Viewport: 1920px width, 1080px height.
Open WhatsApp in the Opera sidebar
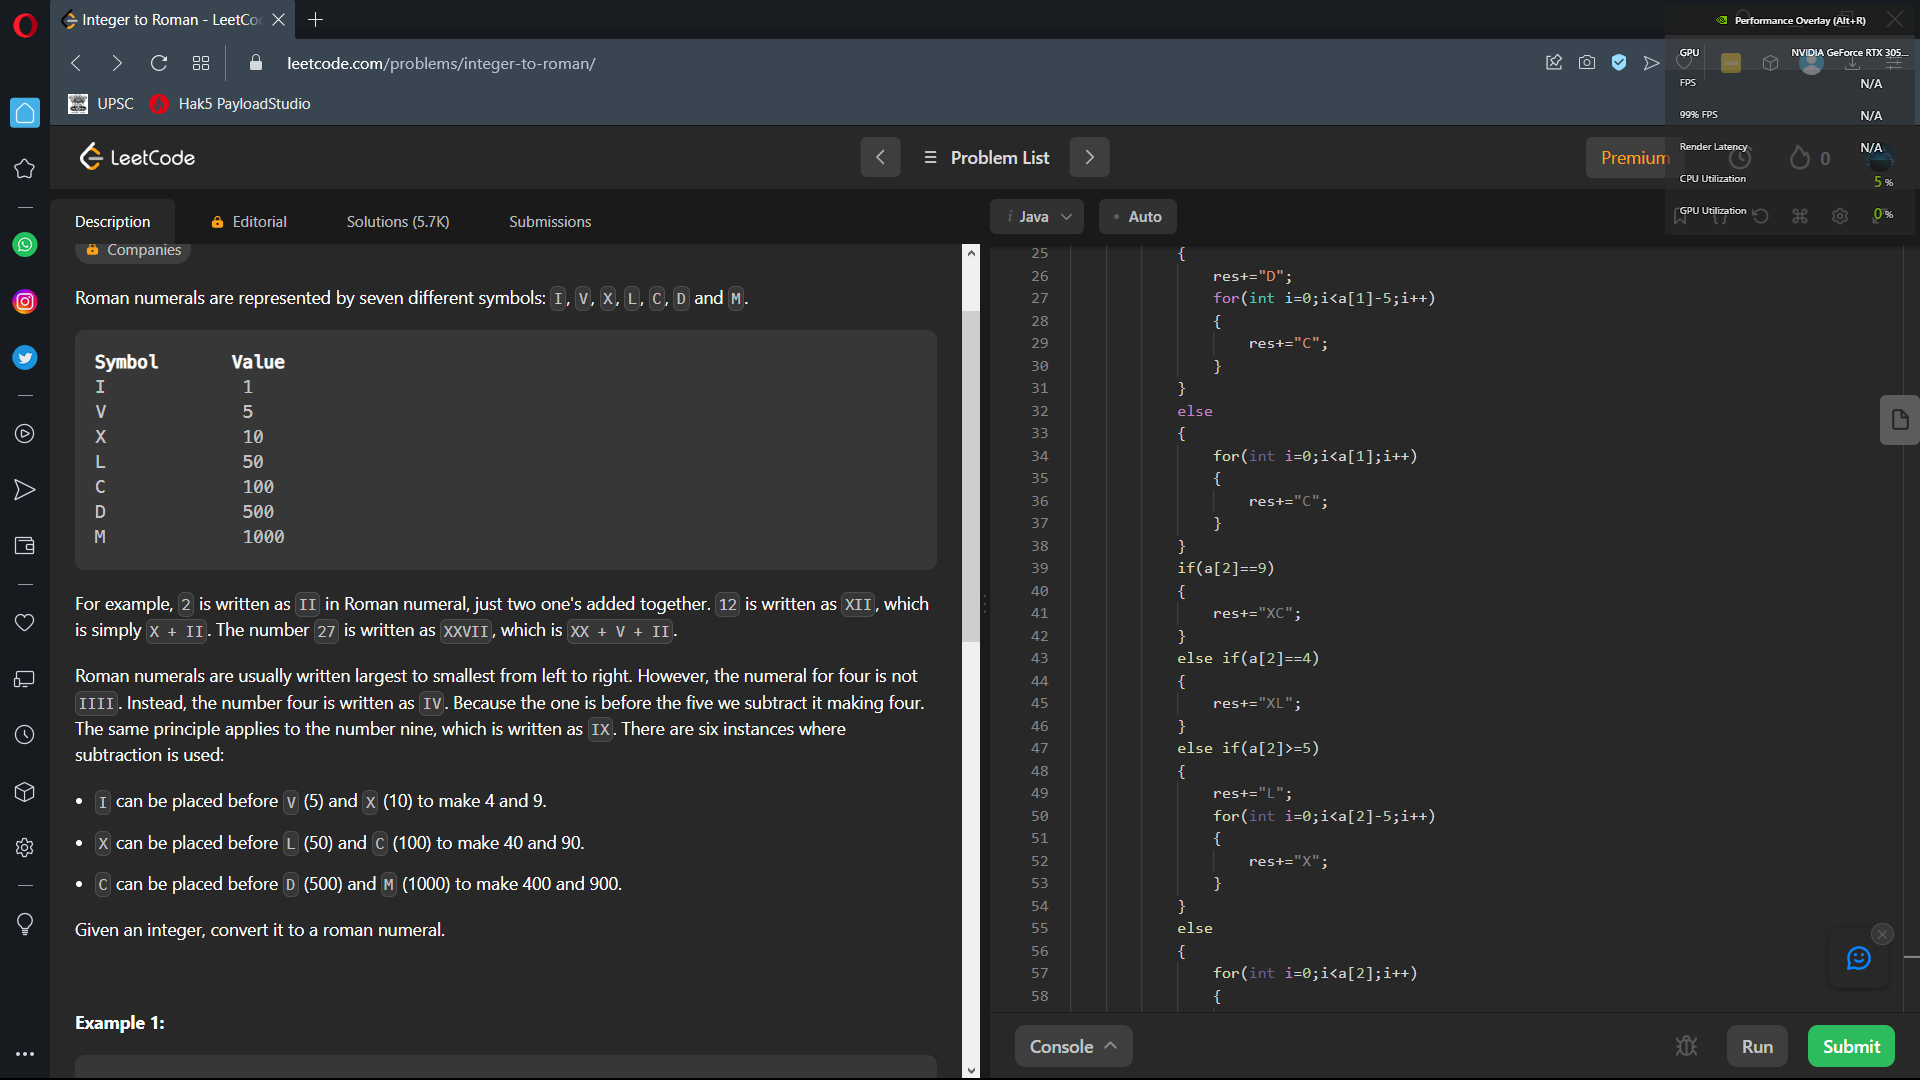point(25,245)
